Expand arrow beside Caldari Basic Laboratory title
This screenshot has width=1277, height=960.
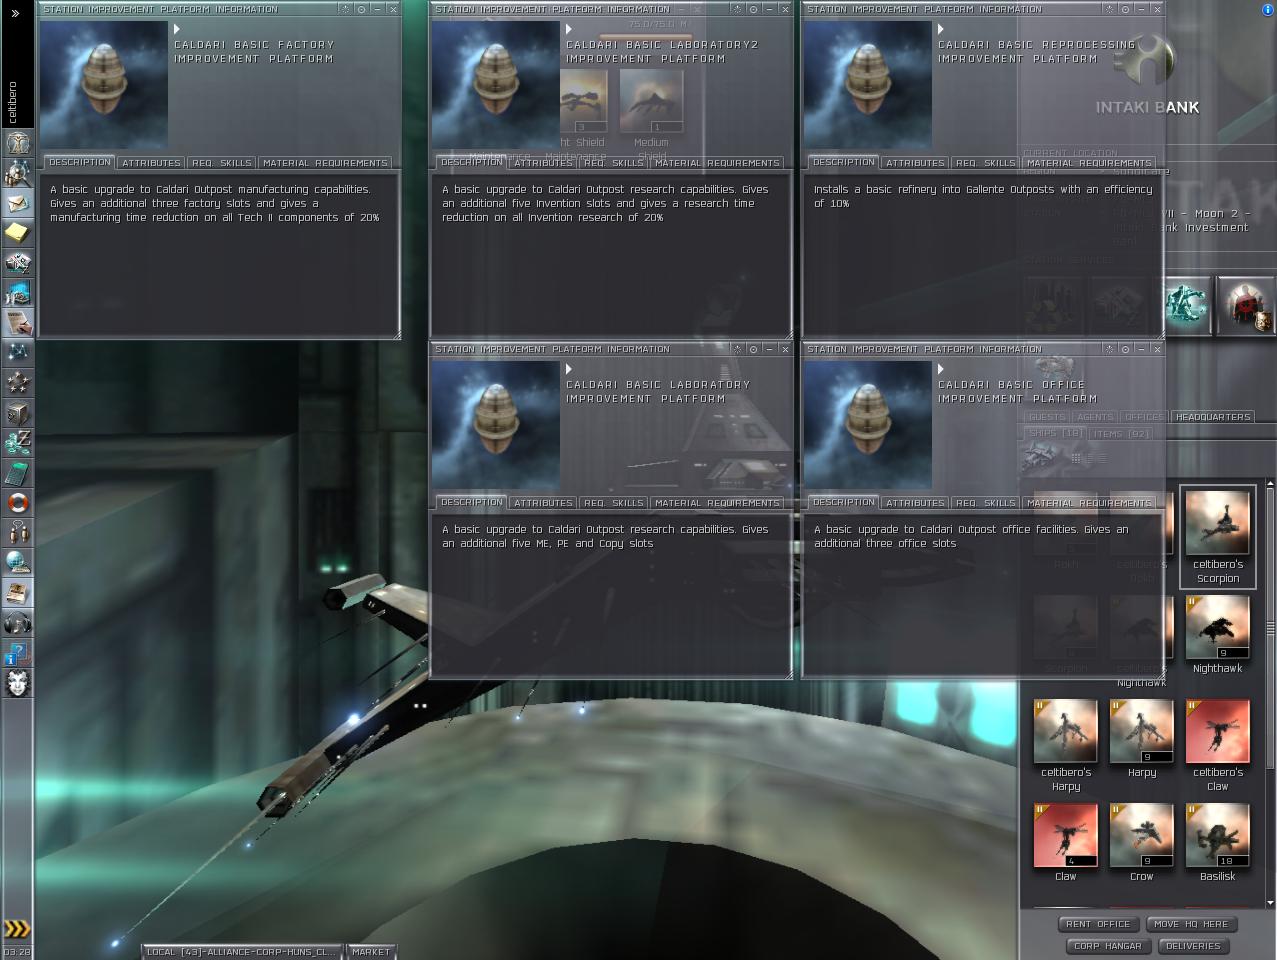[569, 369]
